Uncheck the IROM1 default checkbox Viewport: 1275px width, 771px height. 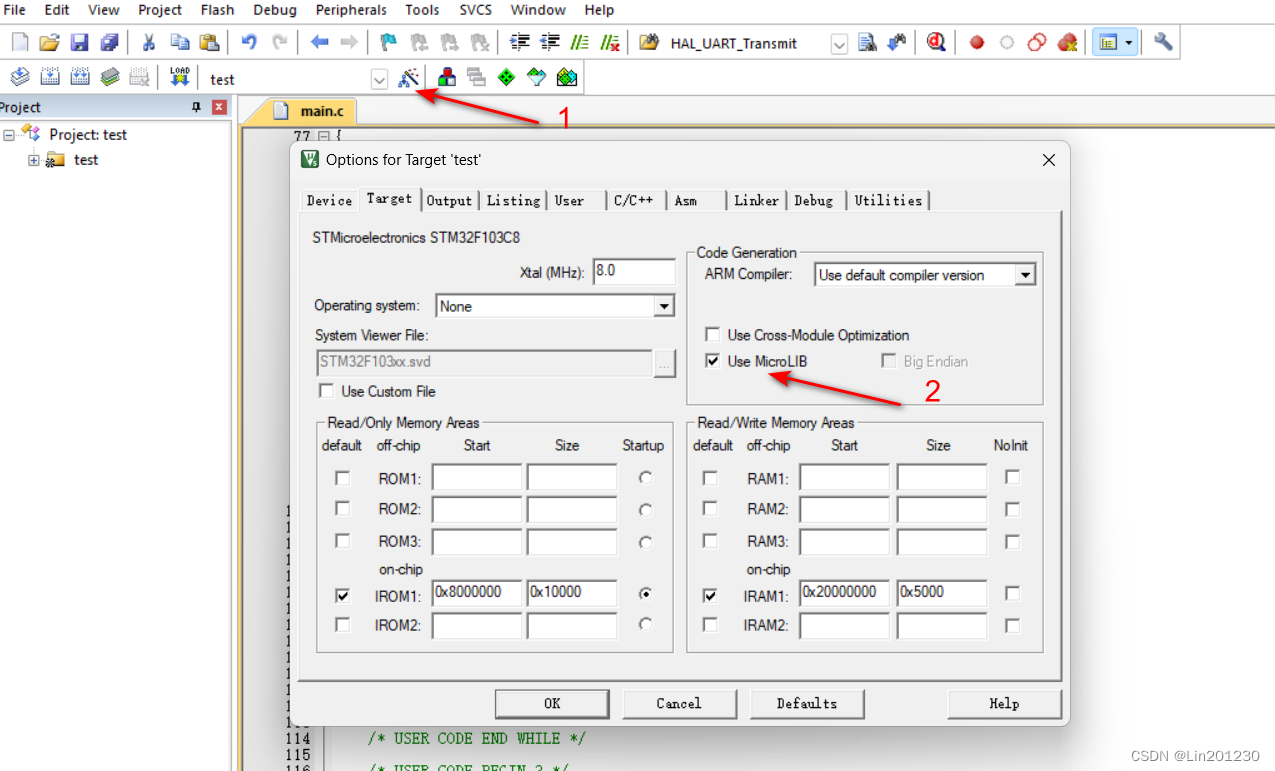coord(343,595)
